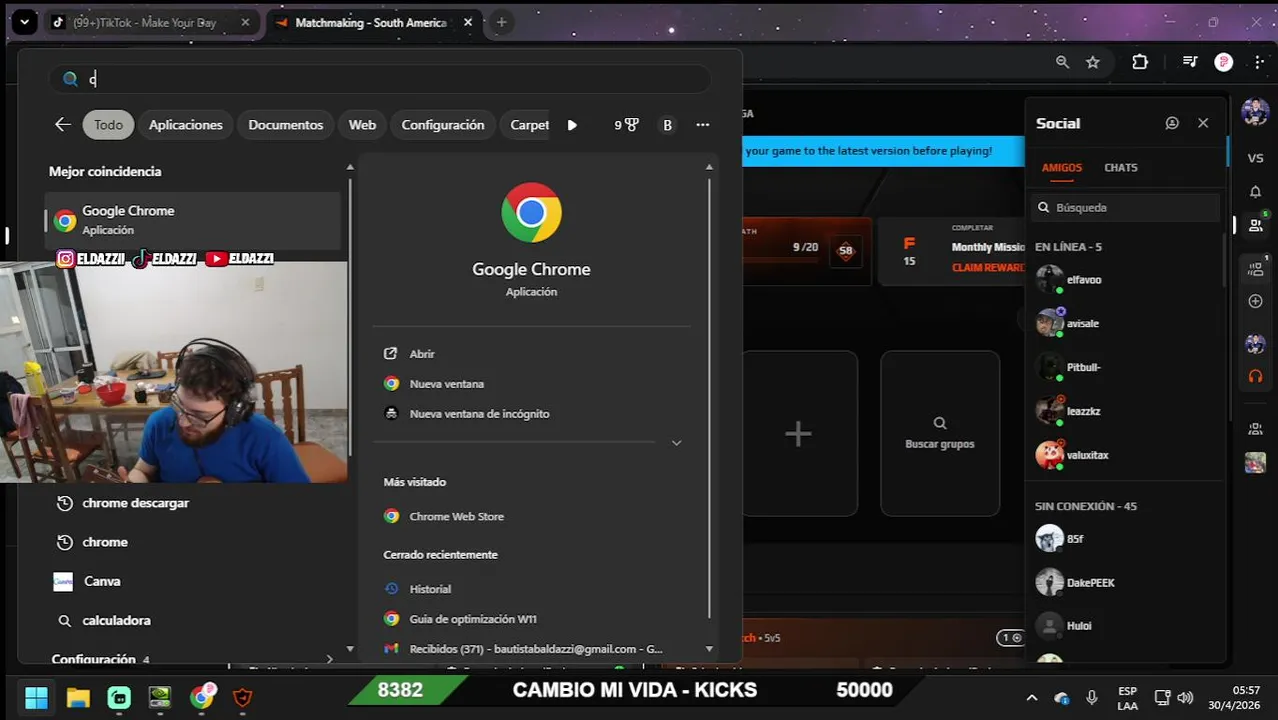Open the browser profile avatar
The width and height of the screenshot is (1278, 720).
pos(1223,62)
